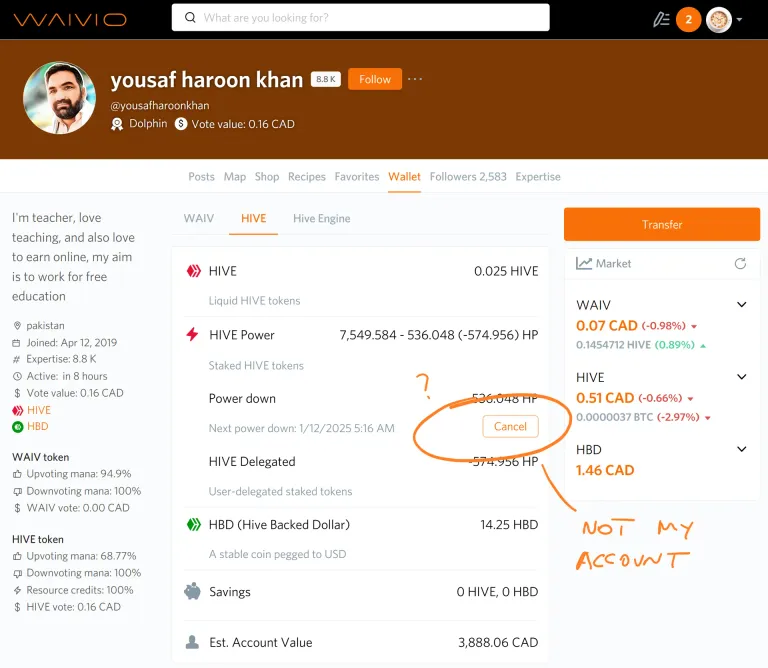Focus the 'What are you looking for?' search field
The image size is (768, 668).
point(360,18)
